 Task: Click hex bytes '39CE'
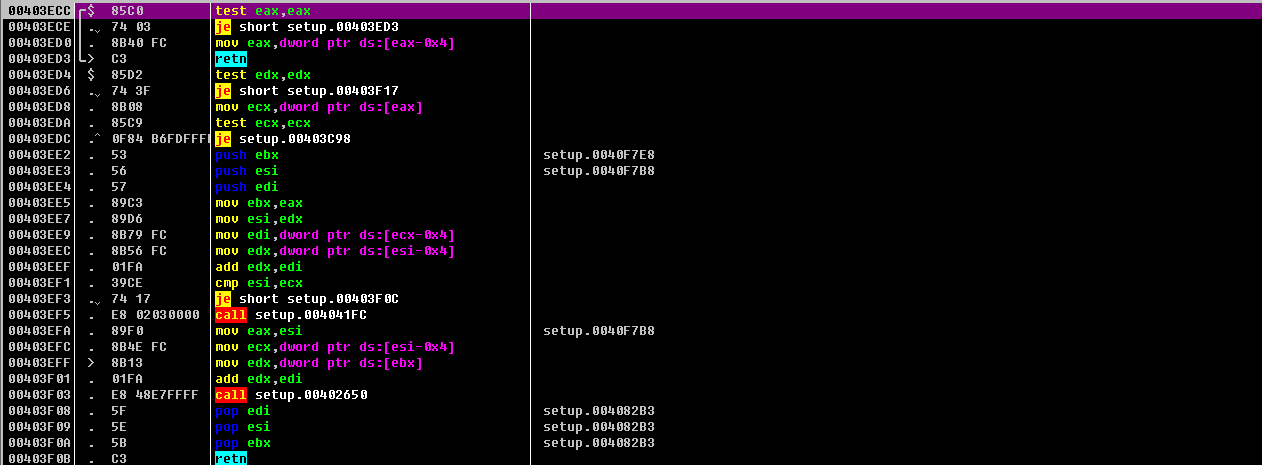pos(127,283)
